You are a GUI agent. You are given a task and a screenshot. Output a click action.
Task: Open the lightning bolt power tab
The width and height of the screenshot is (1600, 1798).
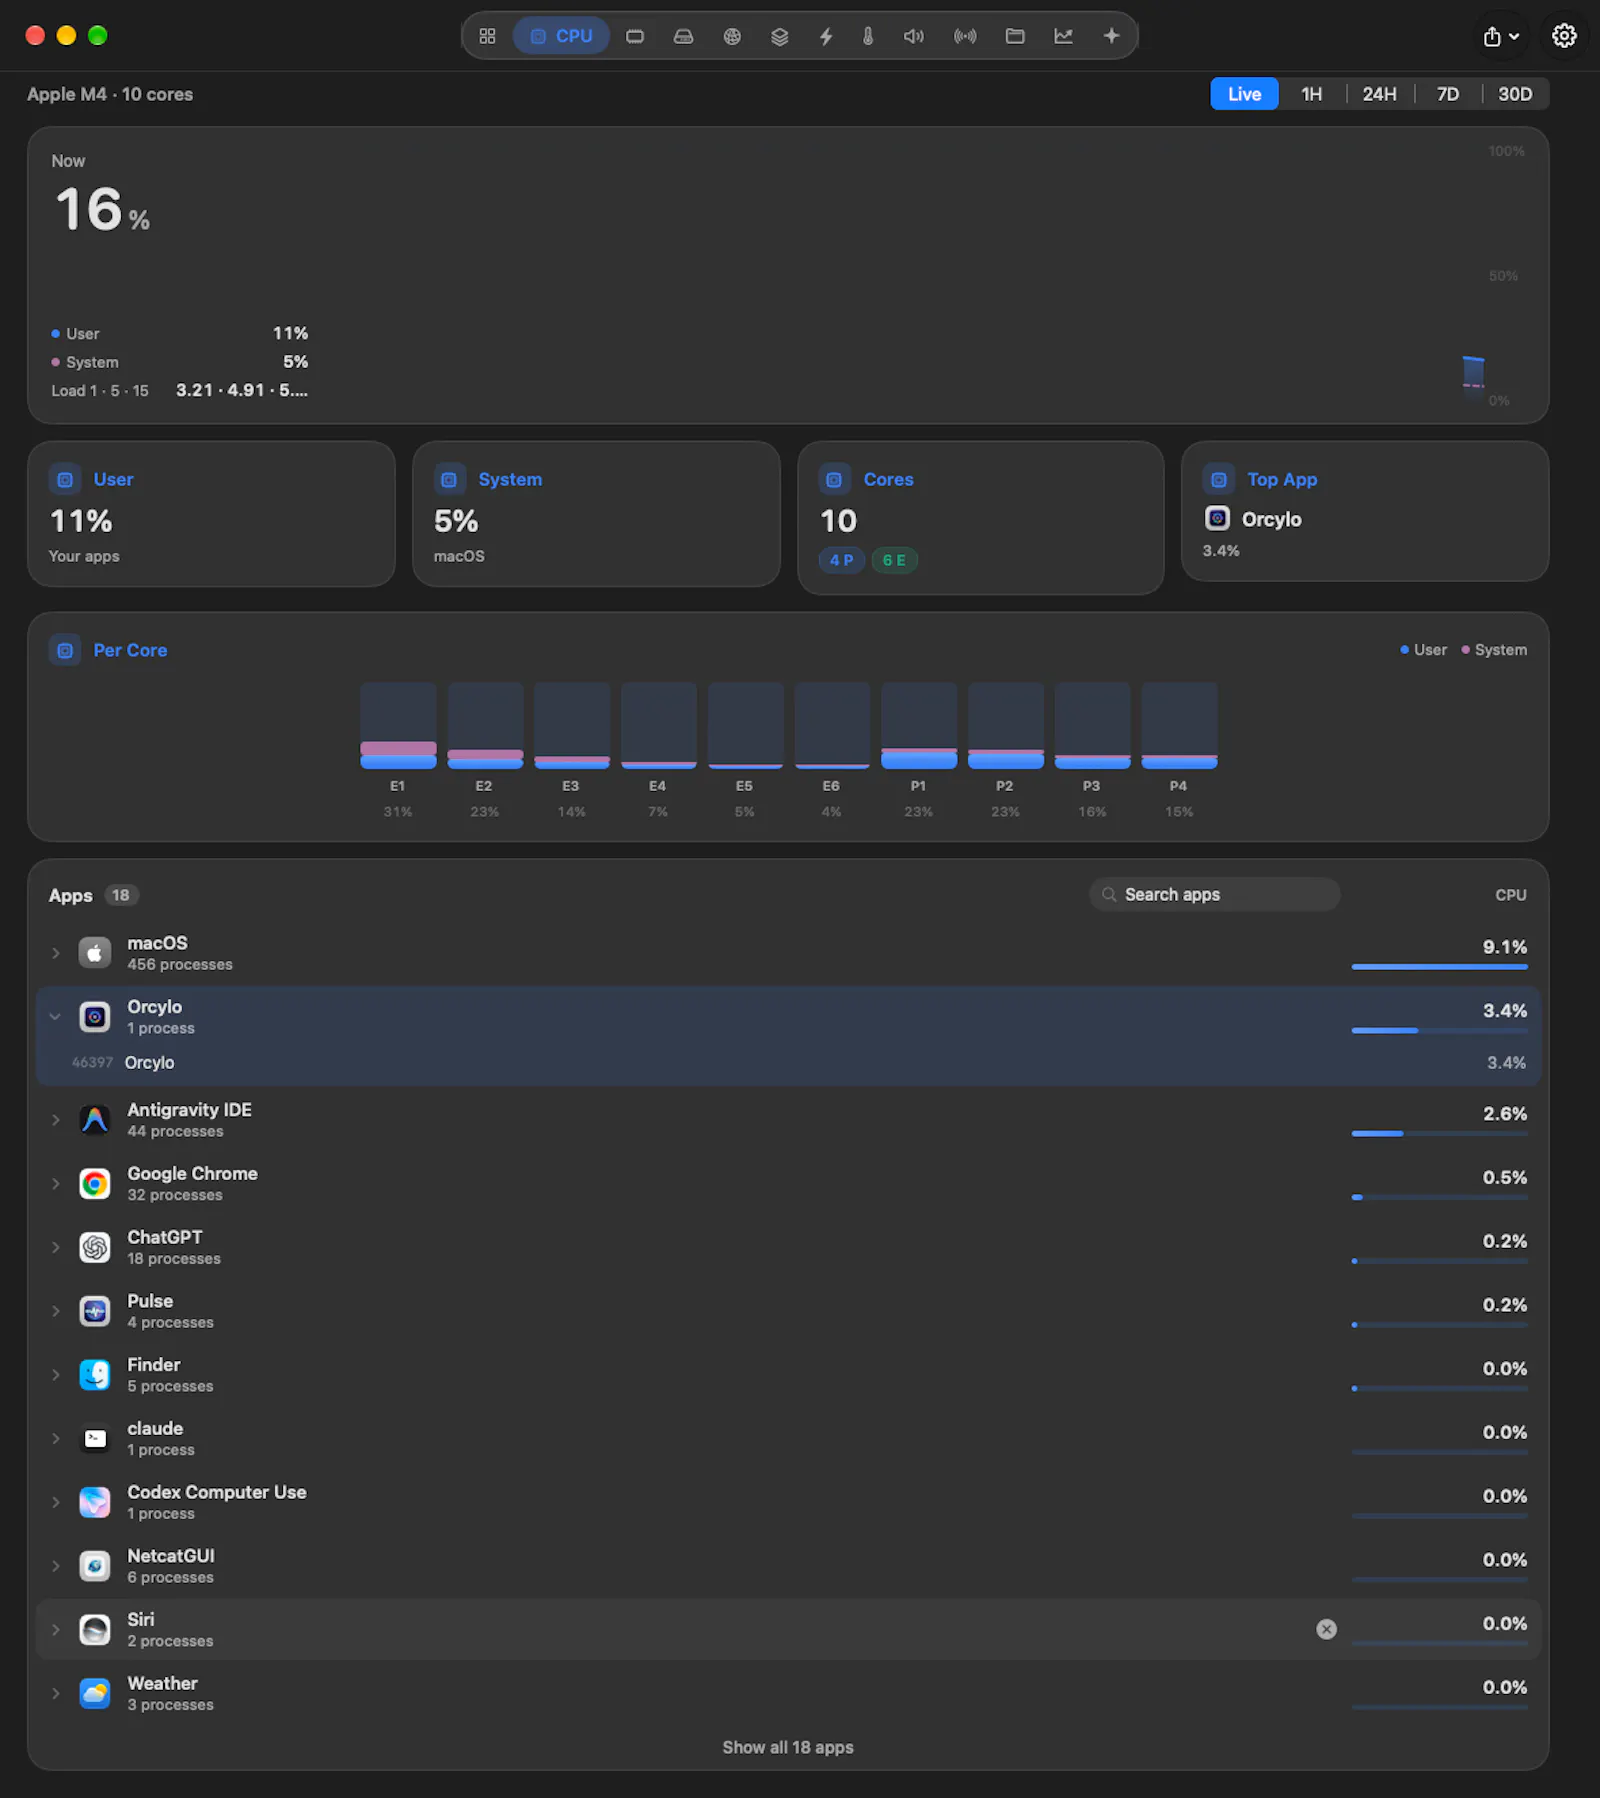[x=826, y=36]
